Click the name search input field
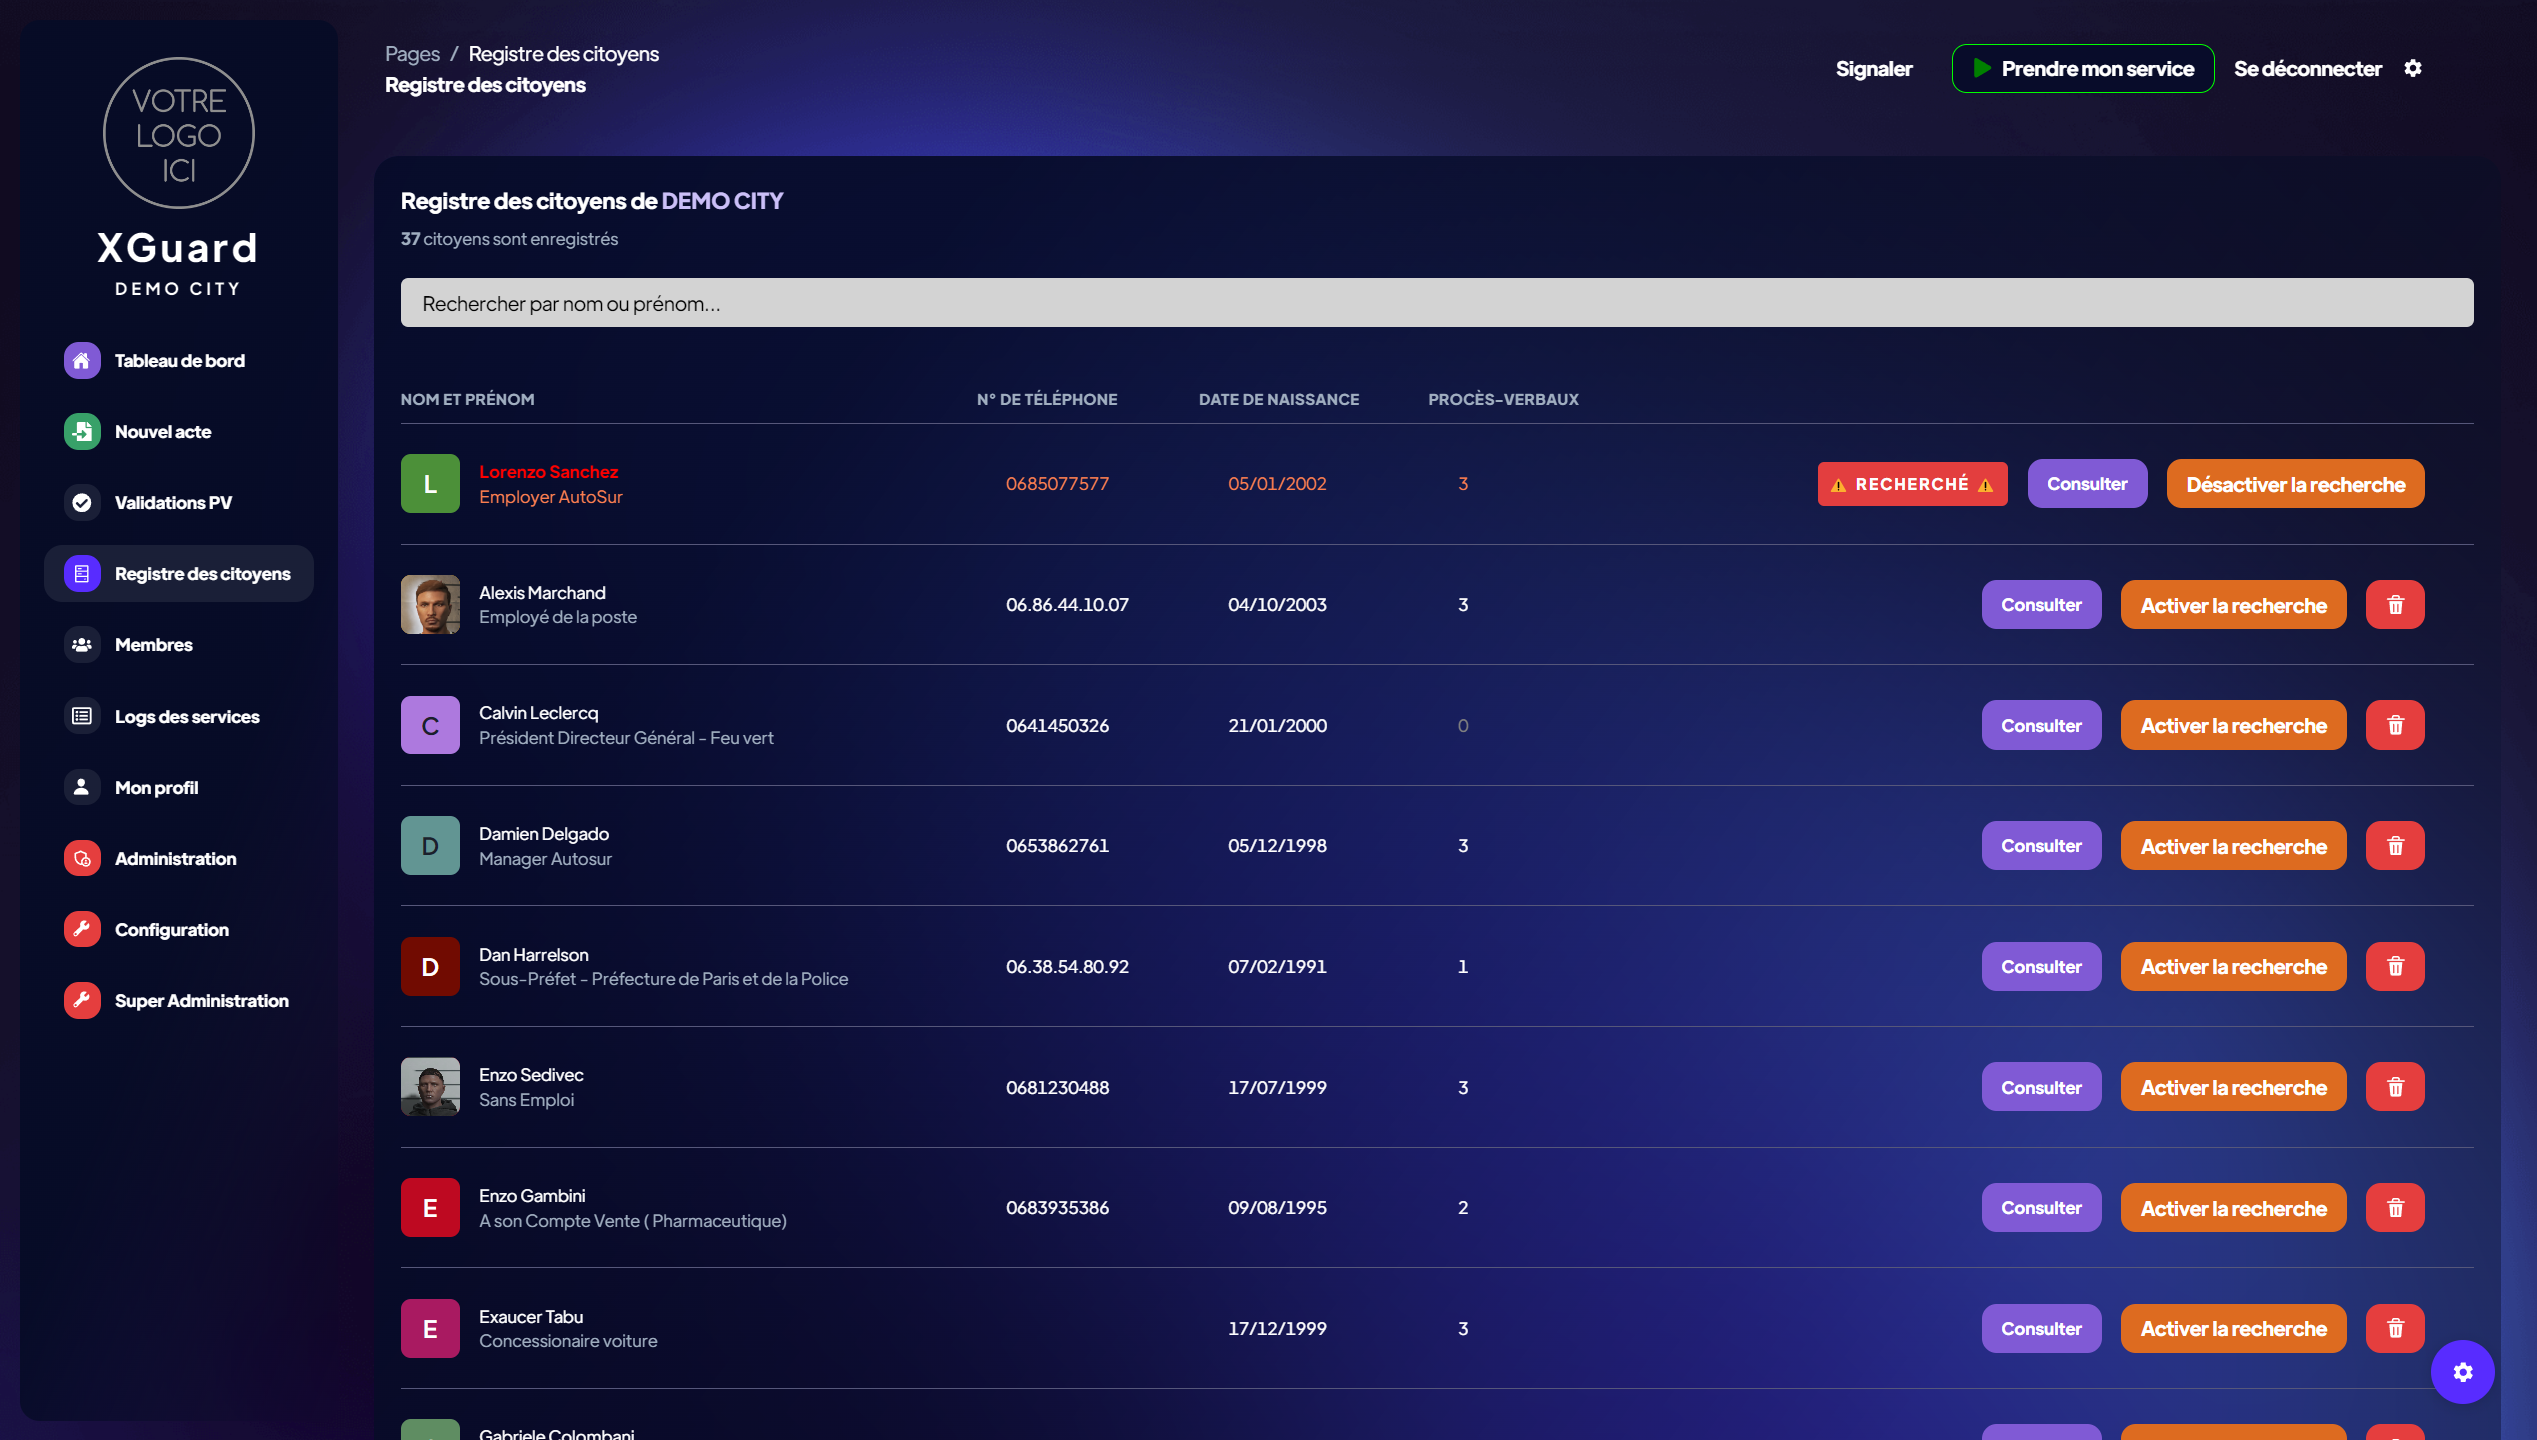This screenshot has height=1440, width=2537. pyautogui.click(x=1436, y=303)
